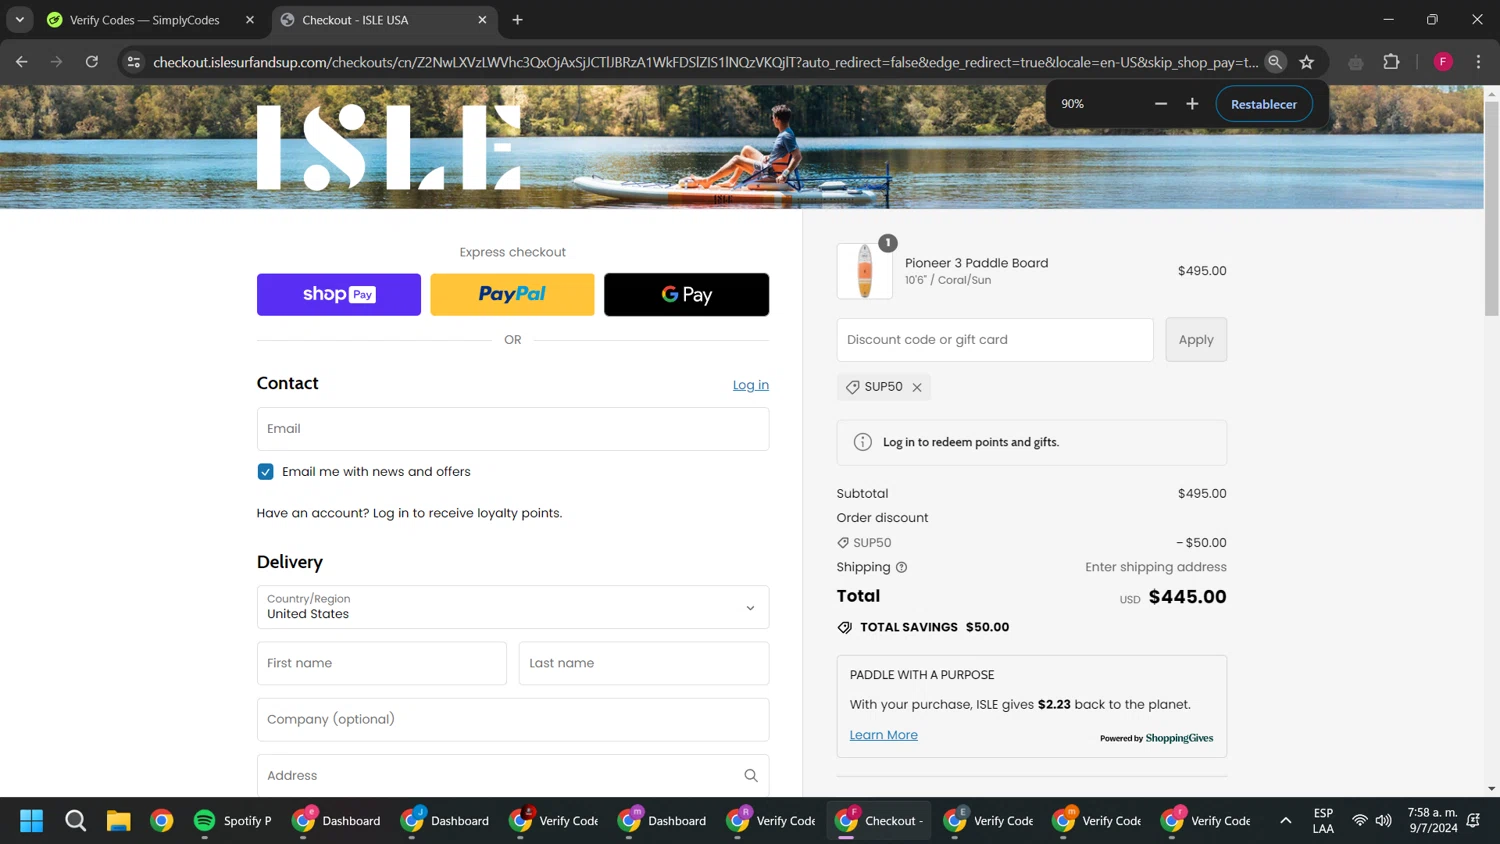Open the Chrome profile avatar
The height and width of the screenshot is (844, 1500).
[1443, 62]
